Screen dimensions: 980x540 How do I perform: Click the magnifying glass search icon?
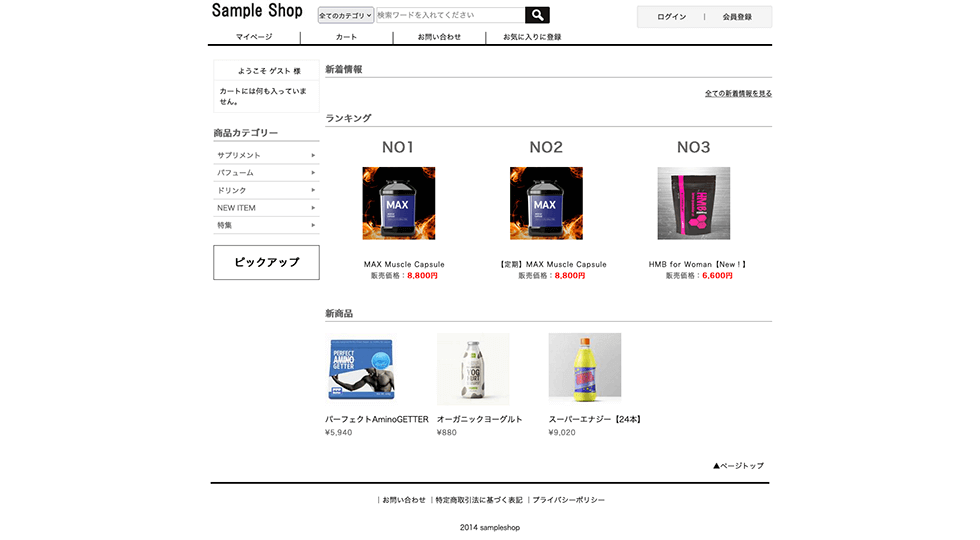[x=537, y=15]
